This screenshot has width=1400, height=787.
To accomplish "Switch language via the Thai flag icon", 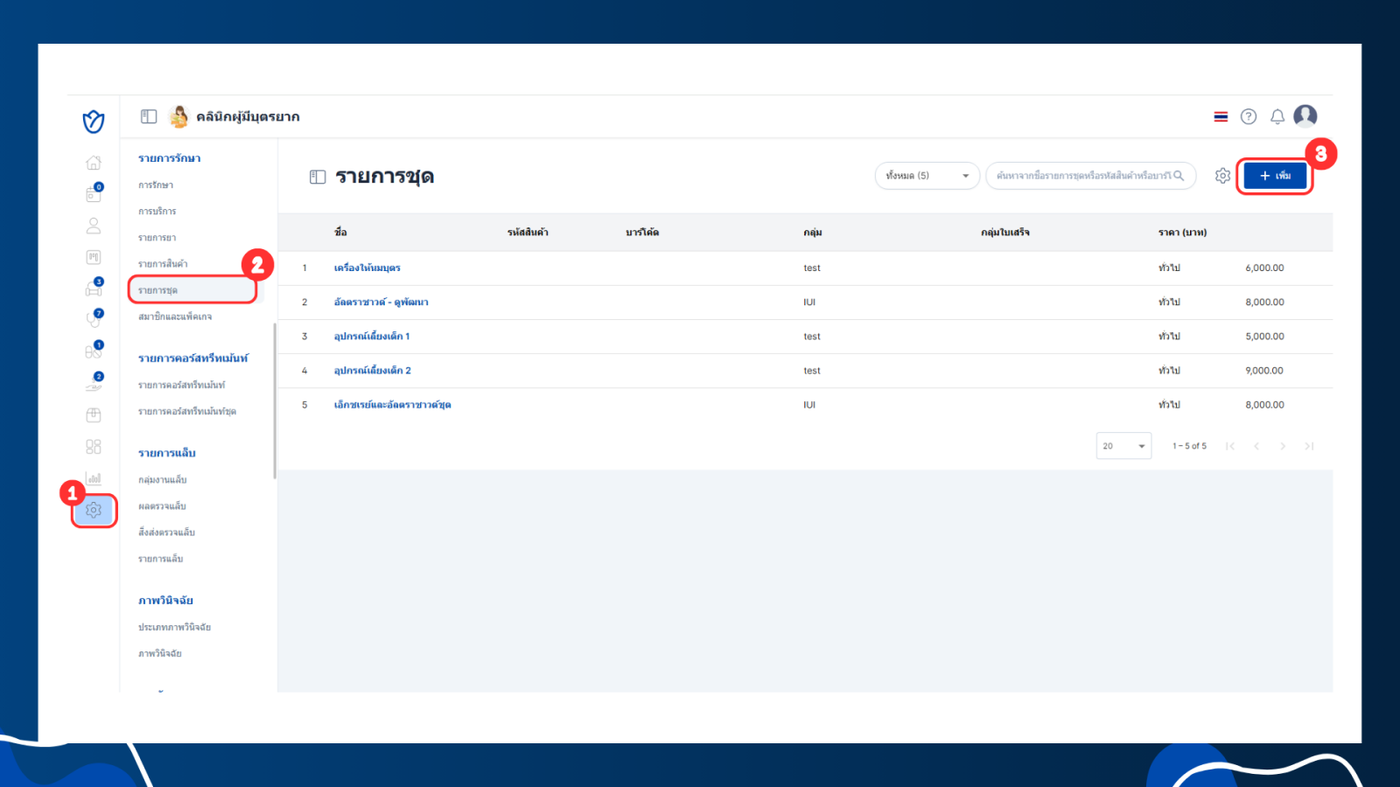I will tap(1221, 117).
